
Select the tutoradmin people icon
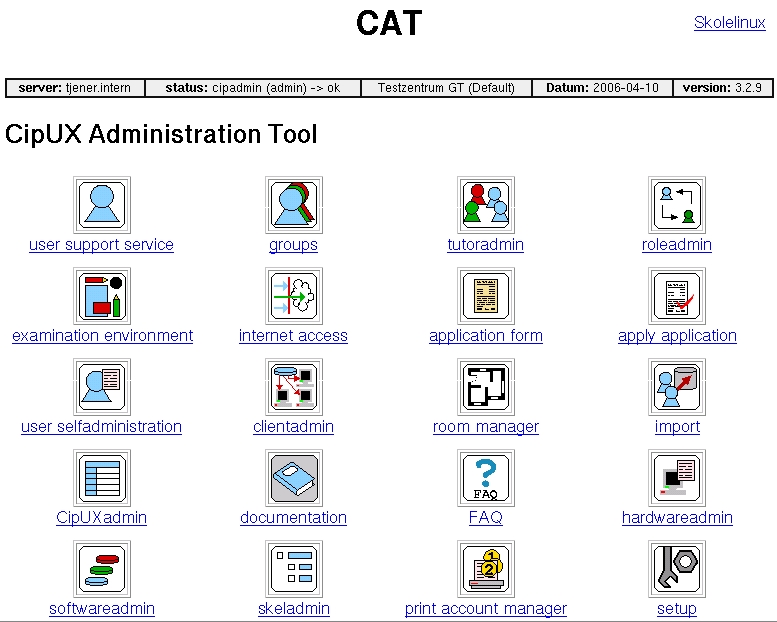point(485,205)
